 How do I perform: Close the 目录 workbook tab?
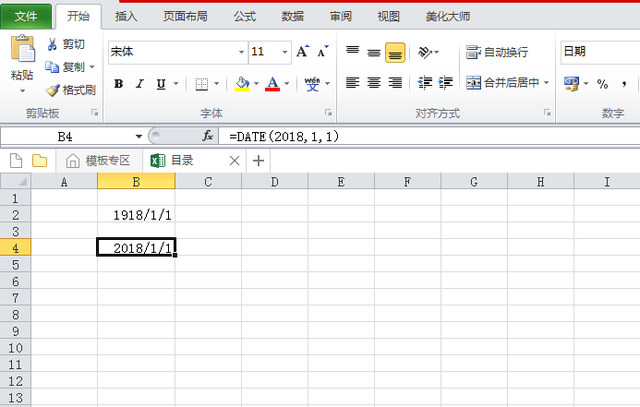(x=234, y=160)
